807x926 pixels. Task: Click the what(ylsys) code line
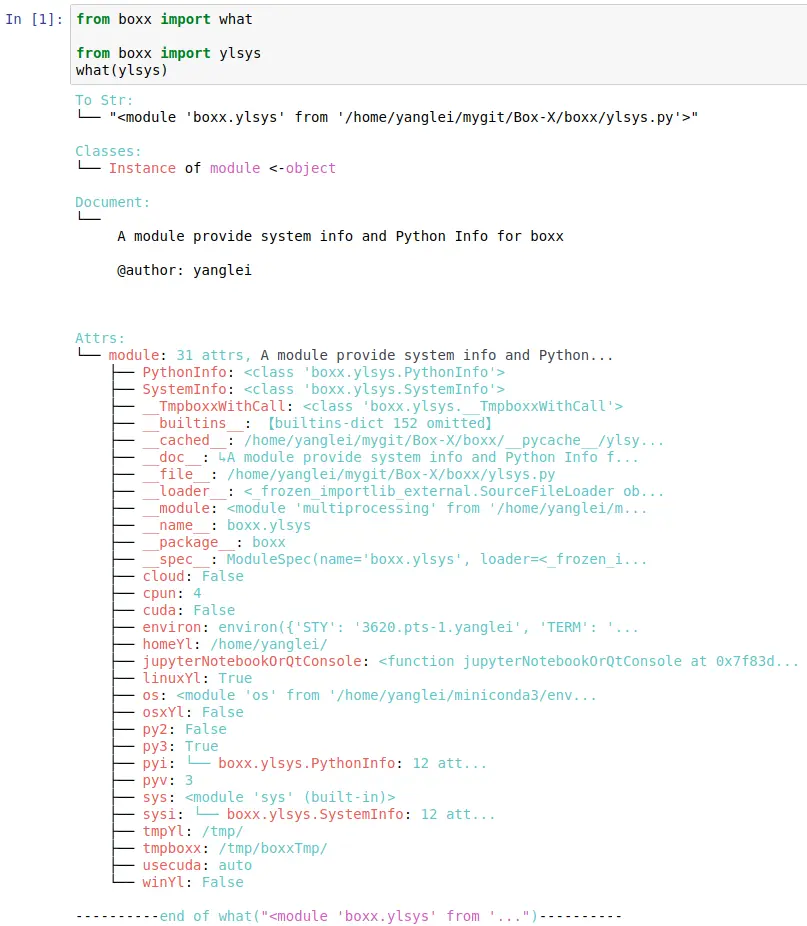pyautogui.click(x=122, y=70)
